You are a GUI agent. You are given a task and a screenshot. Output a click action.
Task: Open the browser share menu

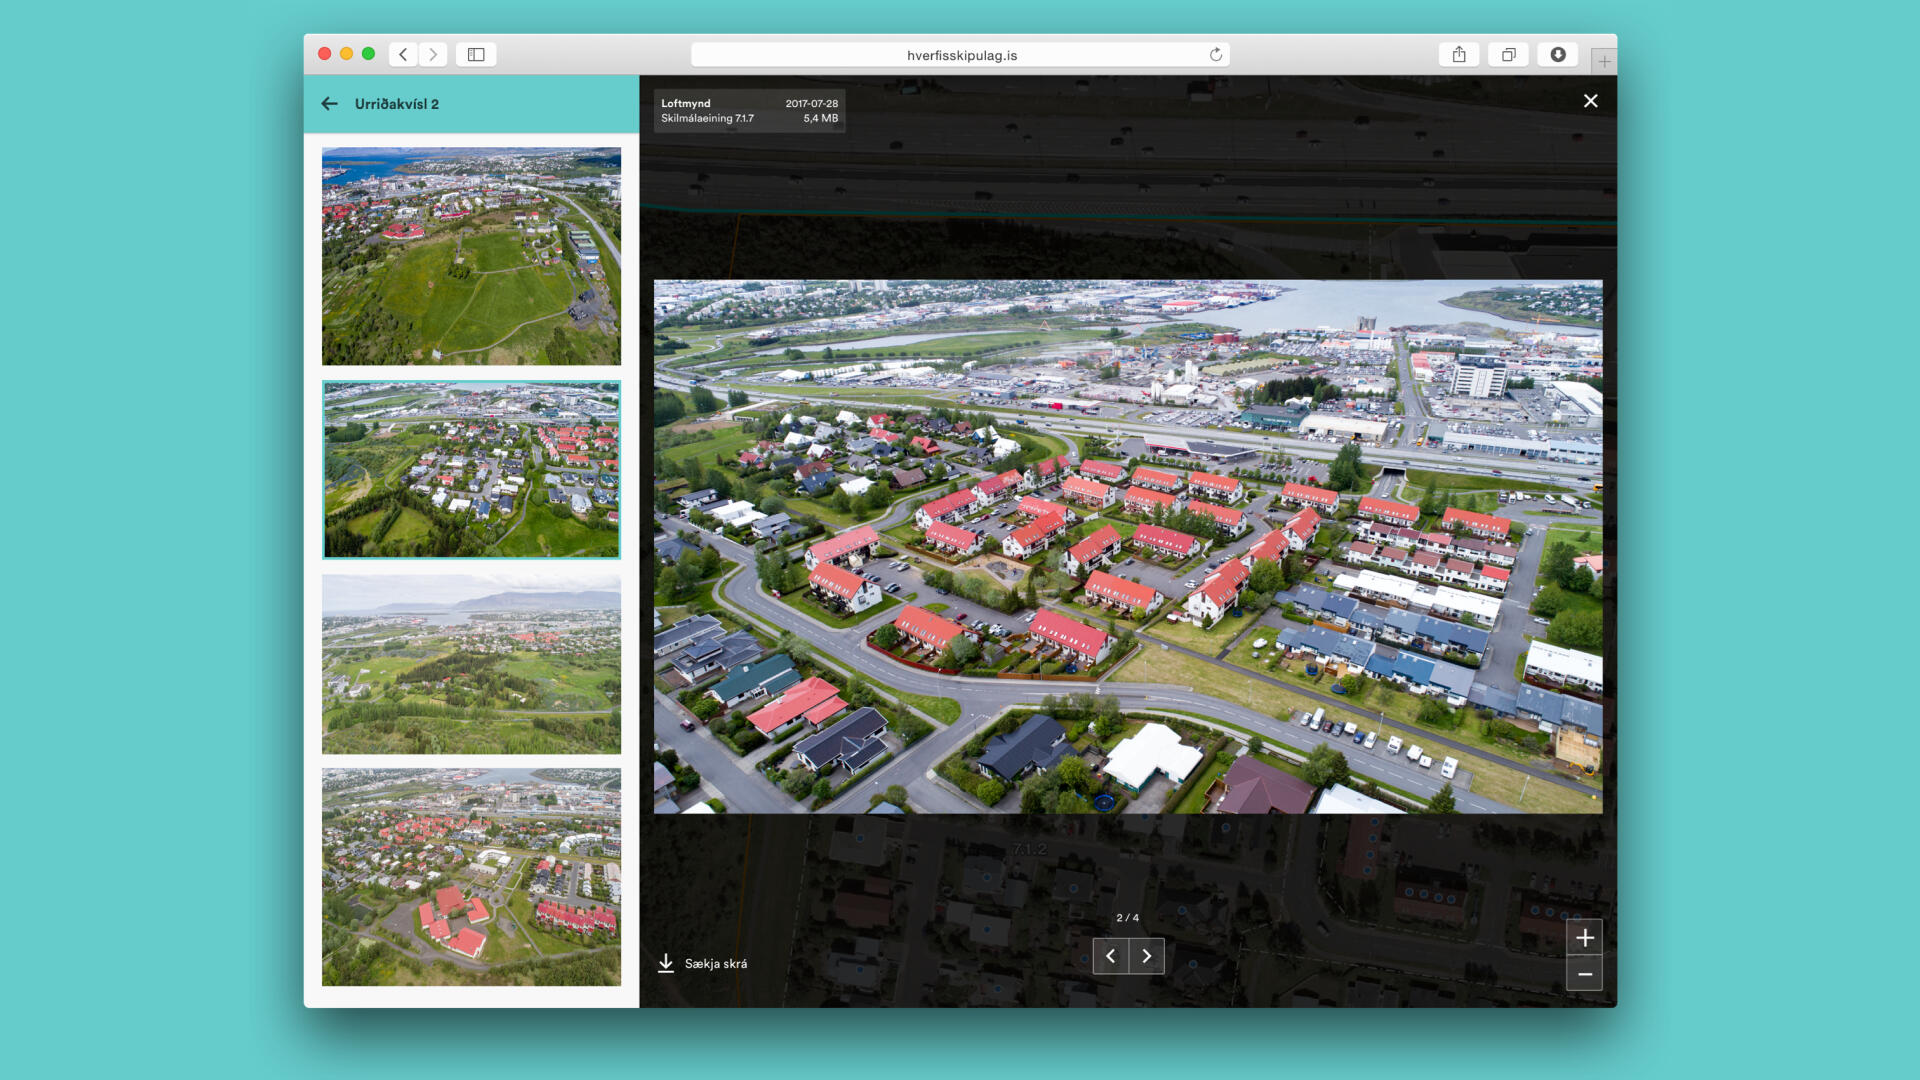pos(1459,55)
